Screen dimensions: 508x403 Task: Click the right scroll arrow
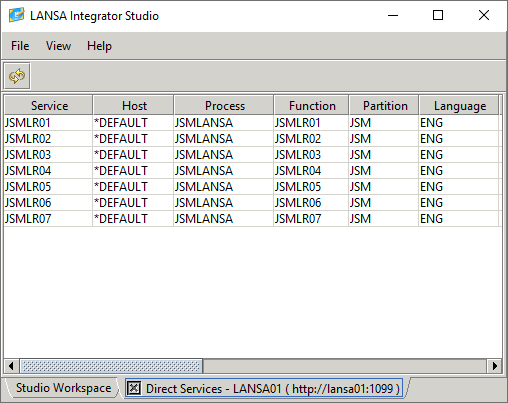tap(495, 366)
